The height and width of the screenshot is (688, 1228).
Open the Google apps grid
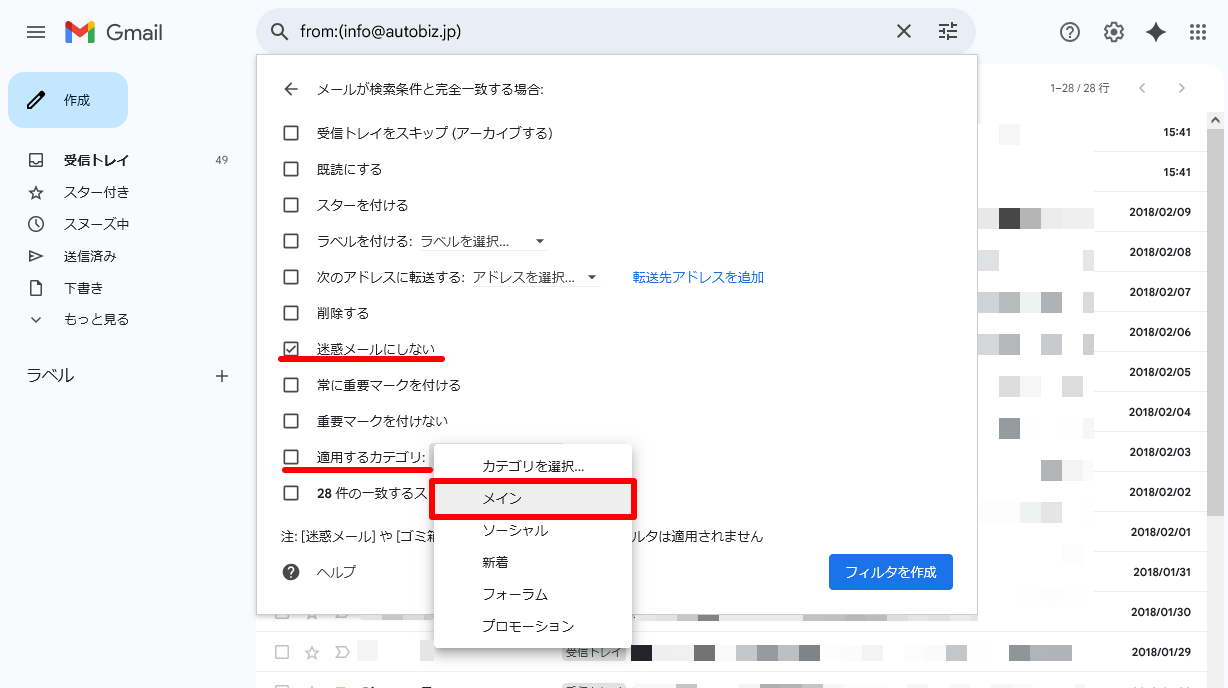[1198, 32]
